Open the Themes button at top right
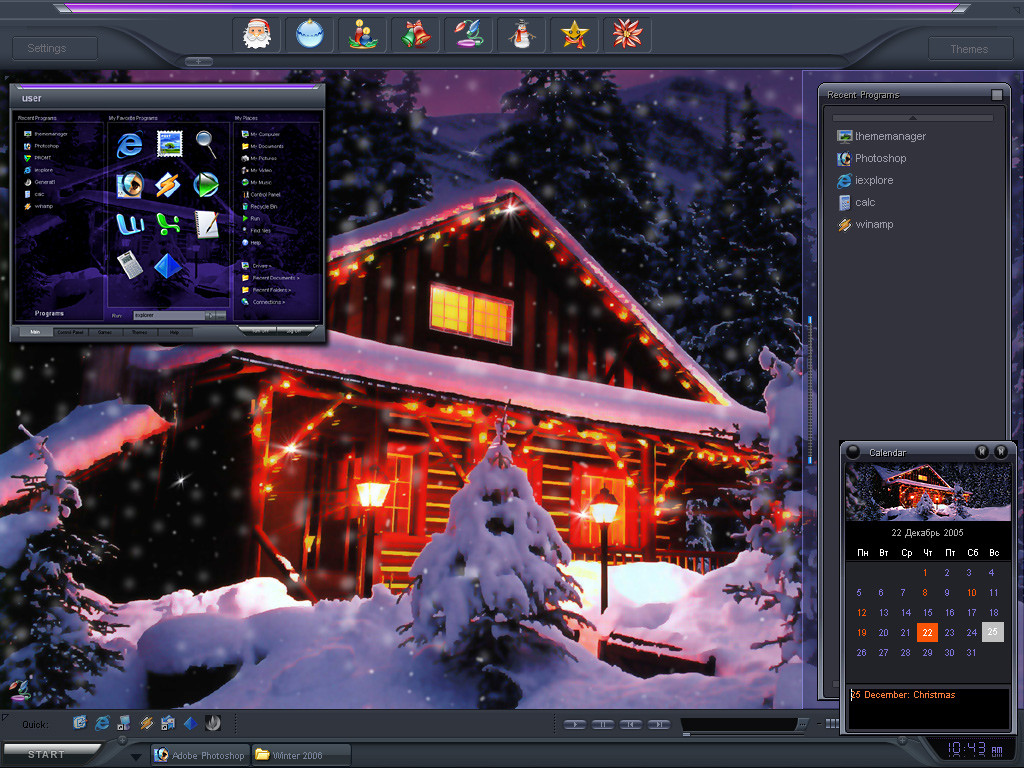The height and width of the screenshot is (768, 1024). [x=969, y=49]
